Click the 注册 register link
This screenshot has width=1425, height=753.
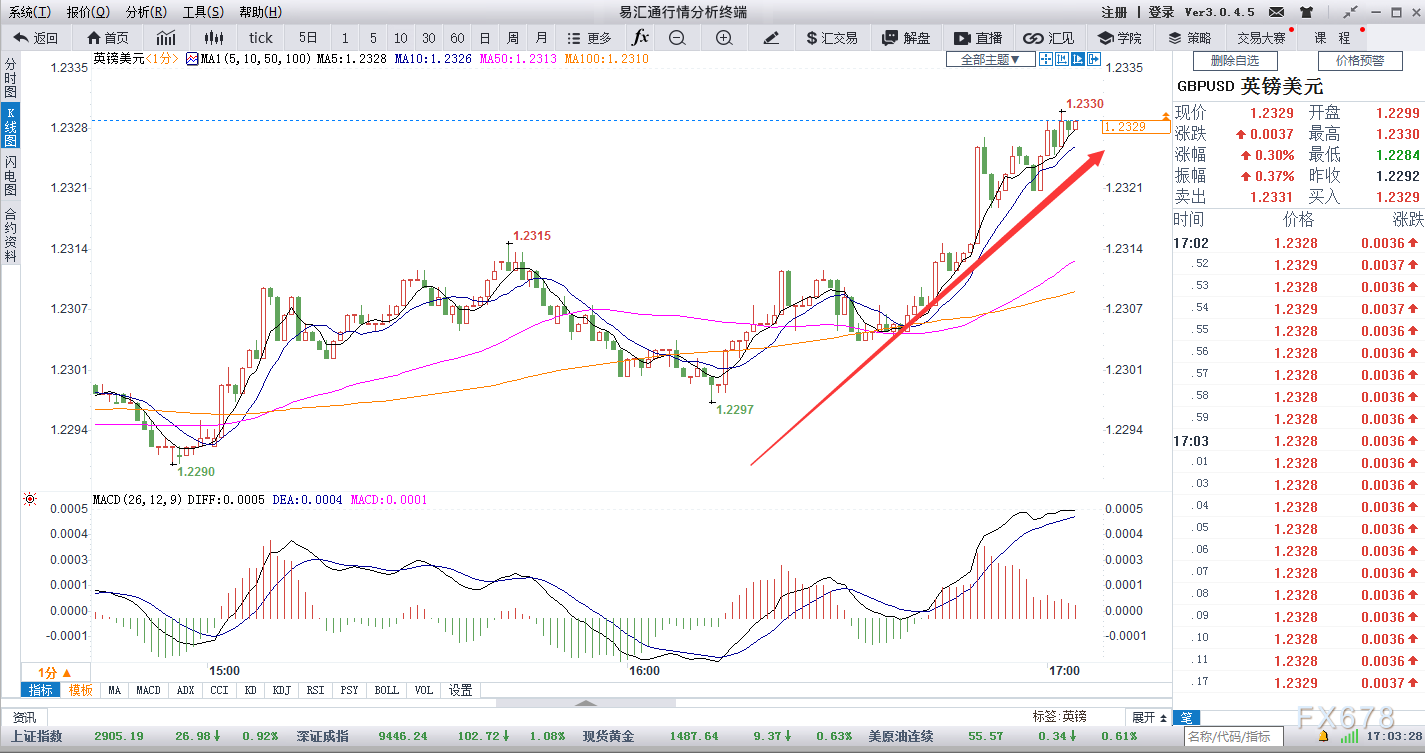1114,12
